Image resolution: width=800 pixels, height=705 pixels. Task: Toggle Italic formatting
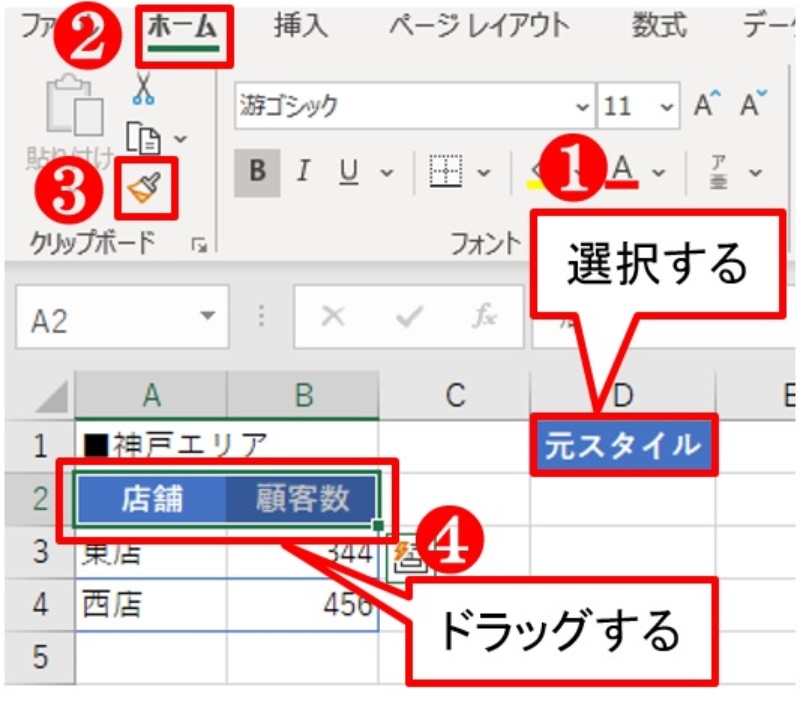pos(302,172)
